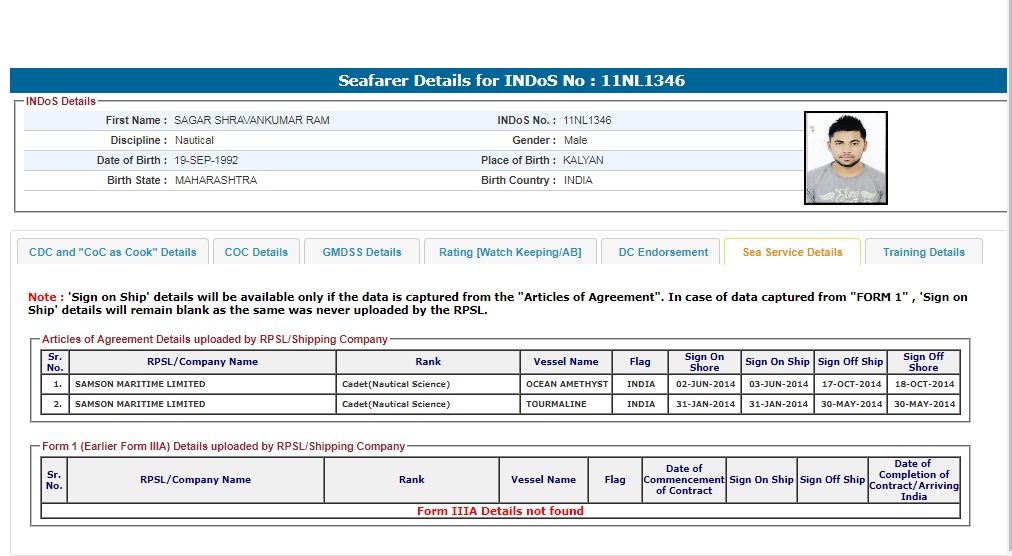This screenshot has height=556, width=1012.
Task: Click the TOURMALINE vessel name cell
Action: 556,404
